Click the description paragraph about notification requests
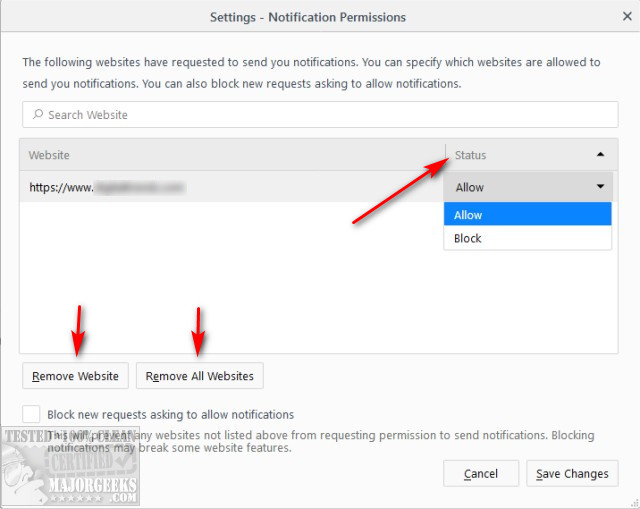 (311, 73)
